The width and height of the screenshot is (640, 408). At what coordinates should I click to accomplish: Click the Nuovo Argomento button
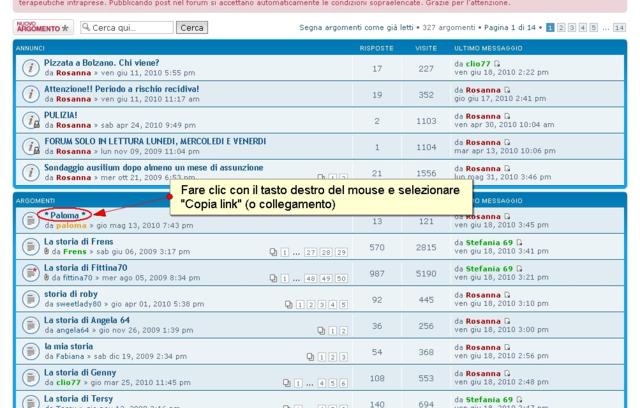42,27
